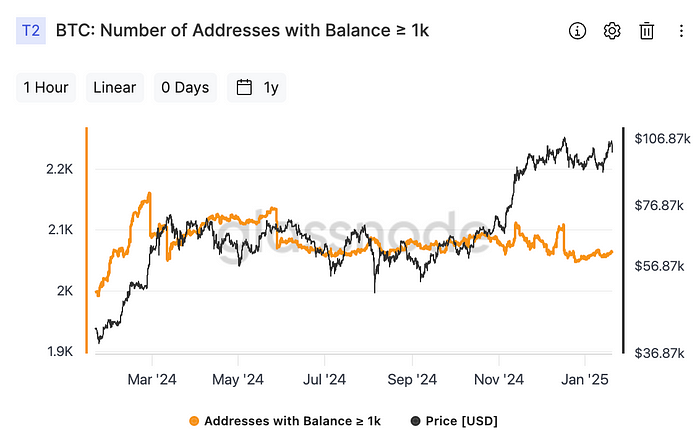Screen dimensions: 700x440
Task: Toggle Addresses with Balance ≥ 1k legend series
Action: pyautogui.click(x=285, y=421)
